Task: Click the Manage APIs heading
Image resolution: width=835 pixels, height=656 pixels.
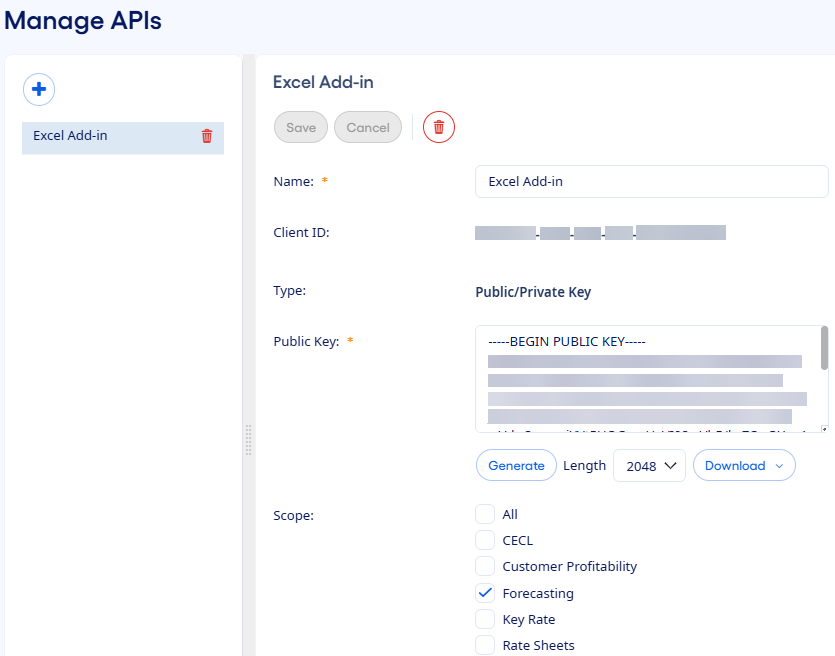Action: pyautogui.click(x=83, y=21)
